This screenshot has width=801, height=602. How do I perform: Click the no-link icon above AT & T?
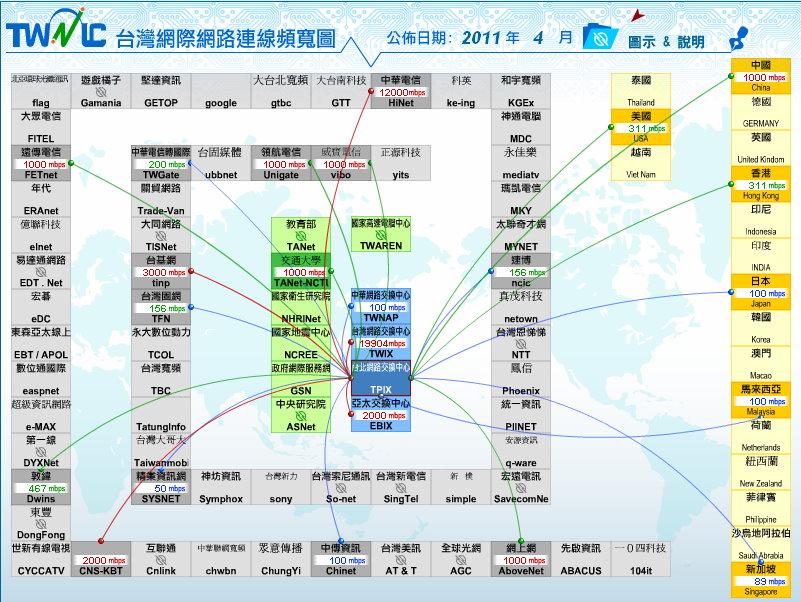pos(401,560)
